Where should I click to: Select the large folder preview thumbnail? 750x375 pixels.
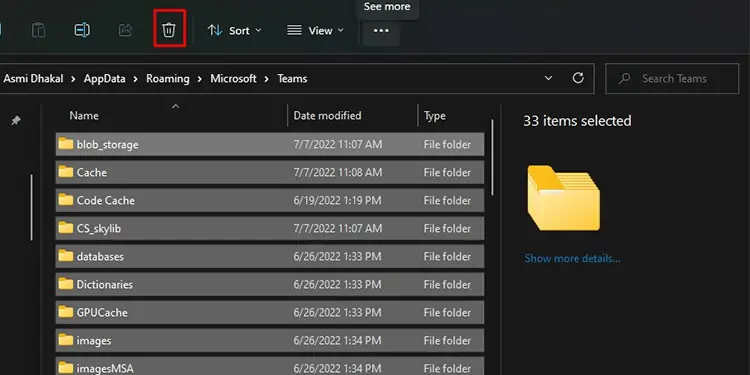coord(563,198)
